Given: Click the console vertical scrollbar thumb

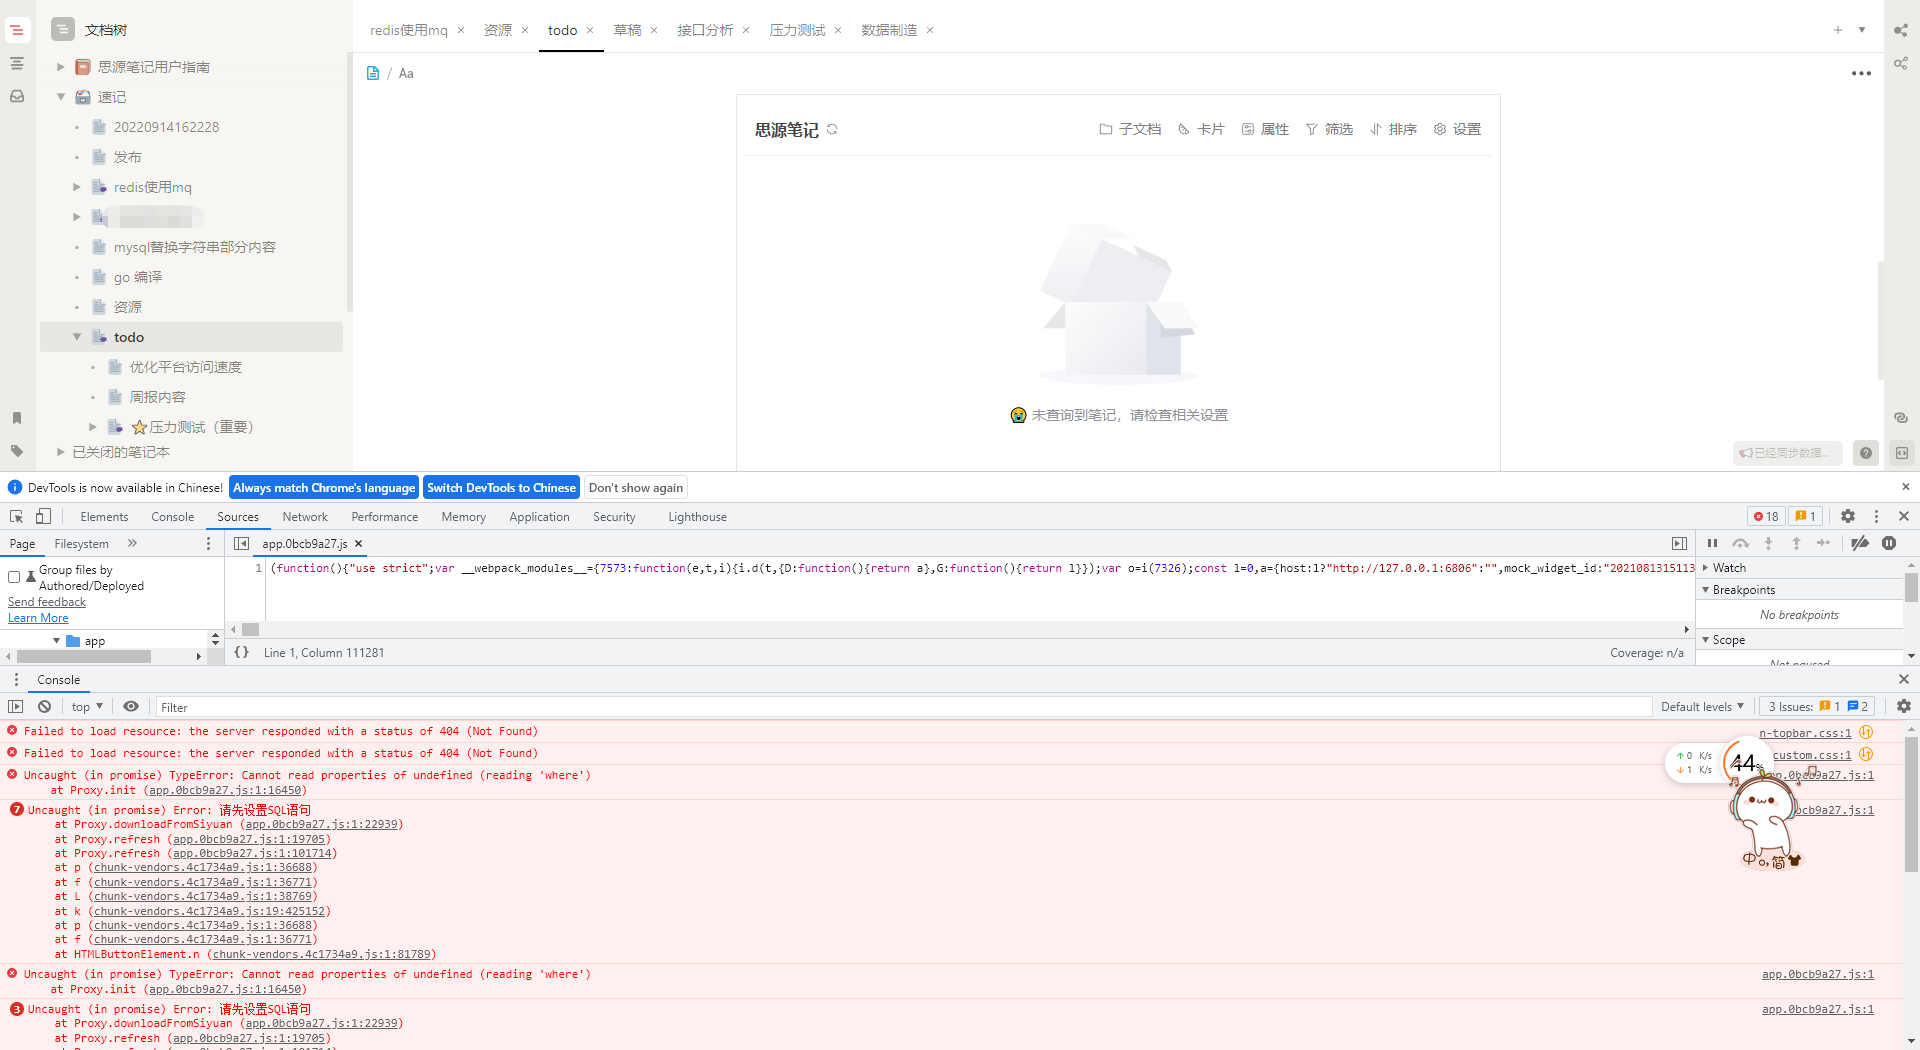Looking at the screenshot, I should click(1911, 805).
